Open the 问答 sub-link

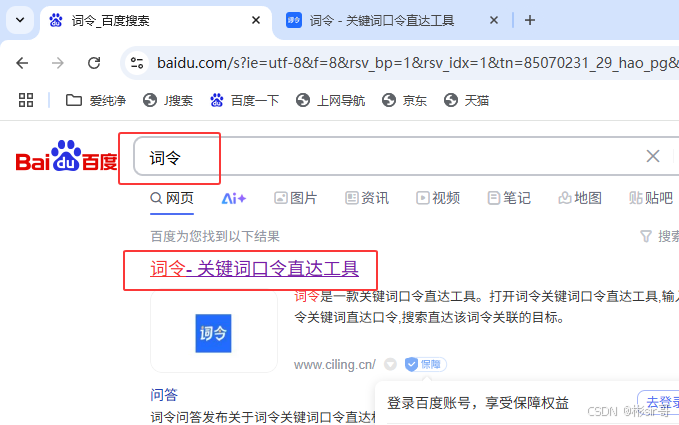pos(164,395)
